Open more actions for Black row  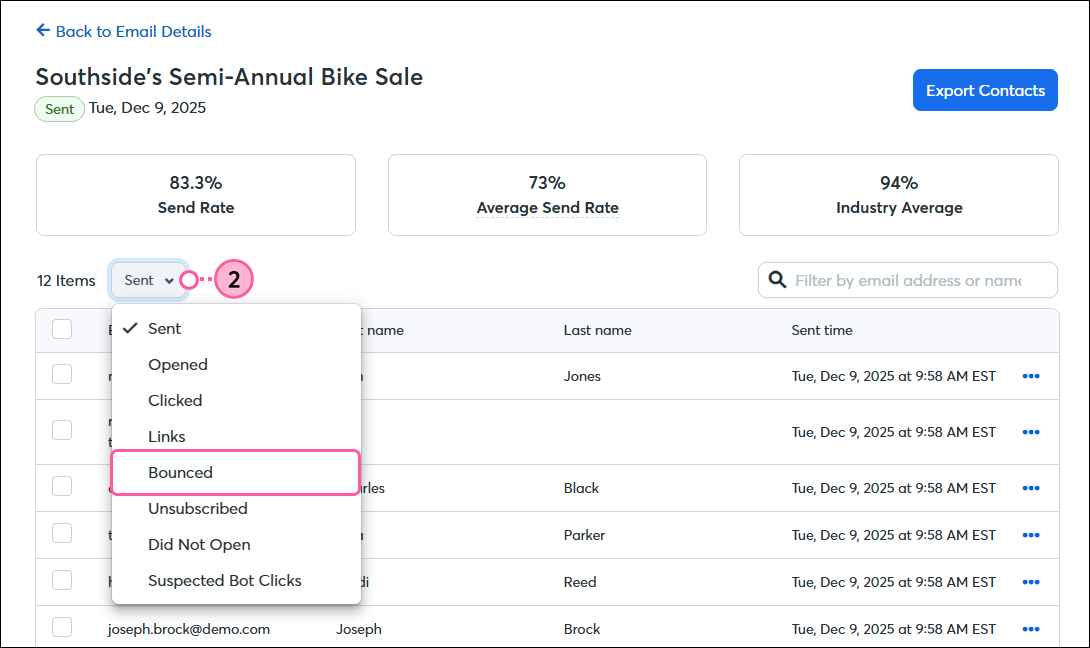1031,488
